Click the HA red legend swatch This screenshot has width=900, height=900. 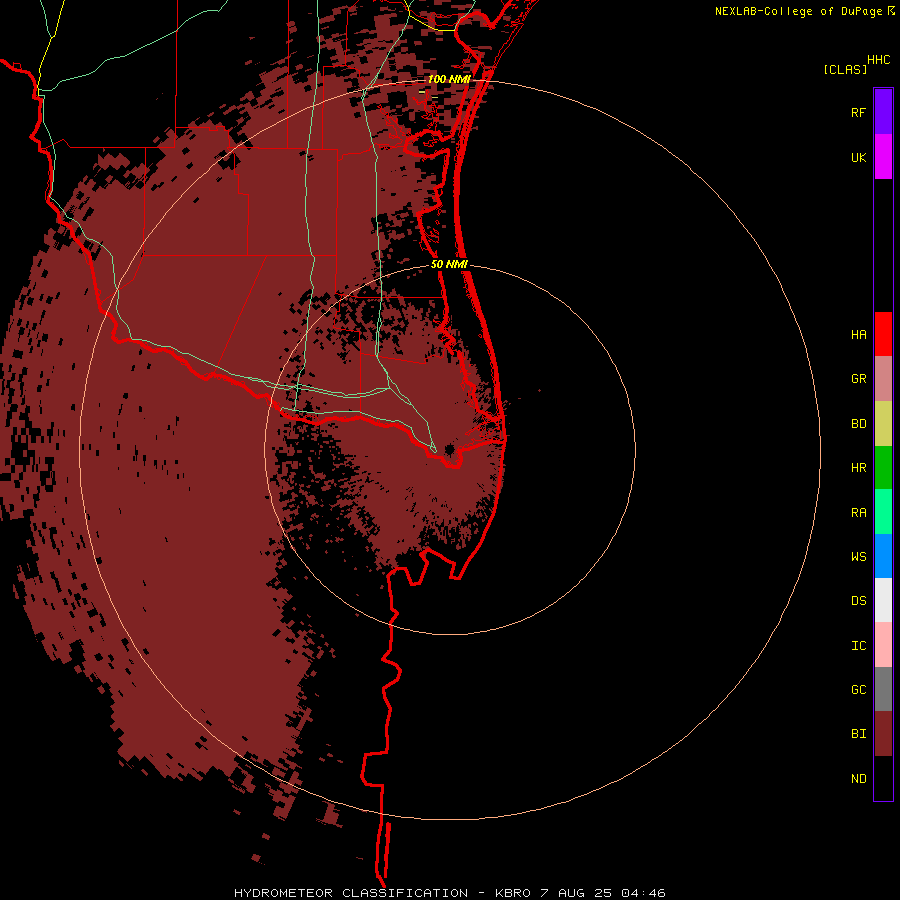(883, 334)
